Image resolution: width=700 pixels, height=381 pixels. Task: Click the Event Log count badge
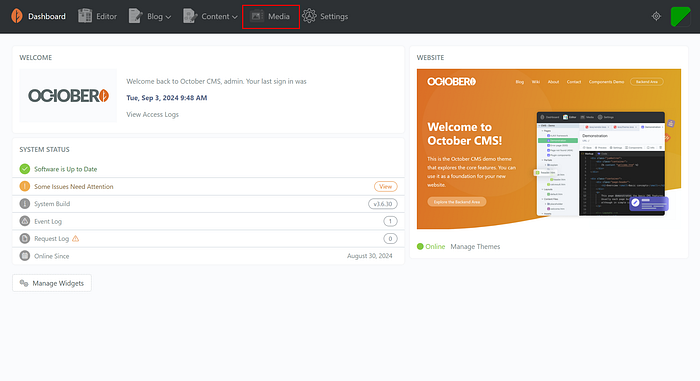390,221
